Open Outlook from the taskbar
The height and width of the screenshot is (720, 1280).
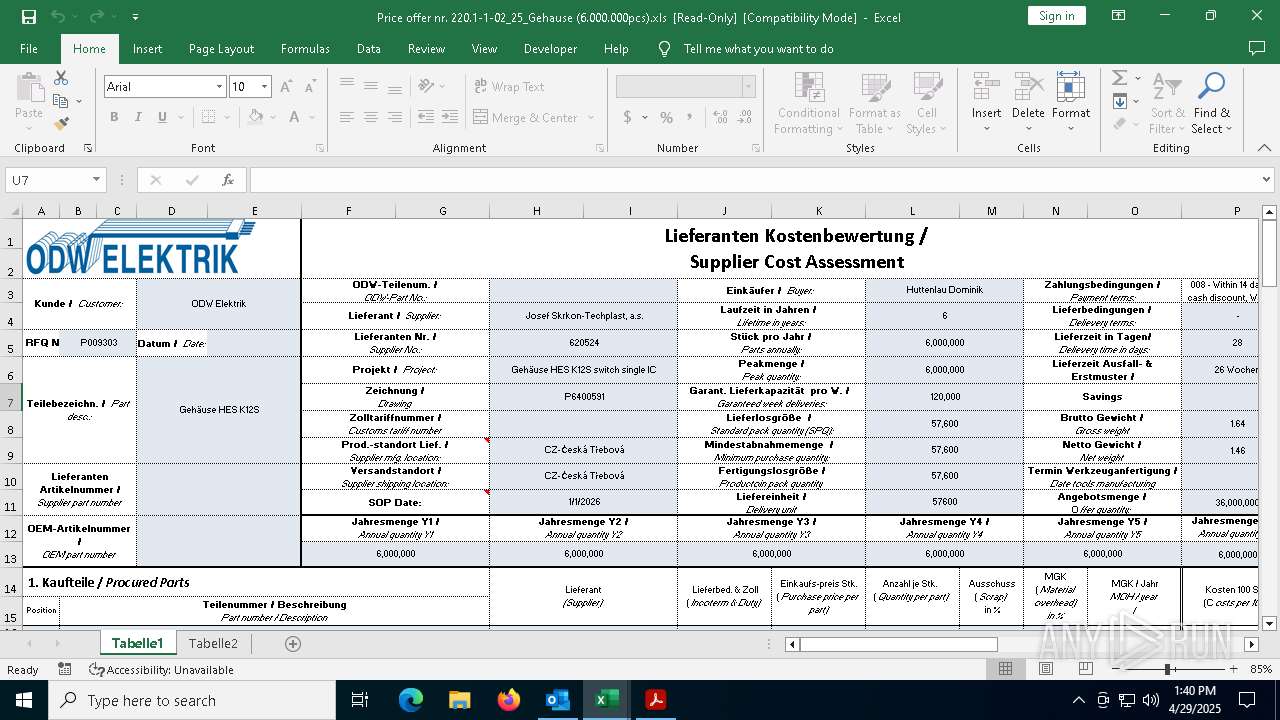[557, 700]
